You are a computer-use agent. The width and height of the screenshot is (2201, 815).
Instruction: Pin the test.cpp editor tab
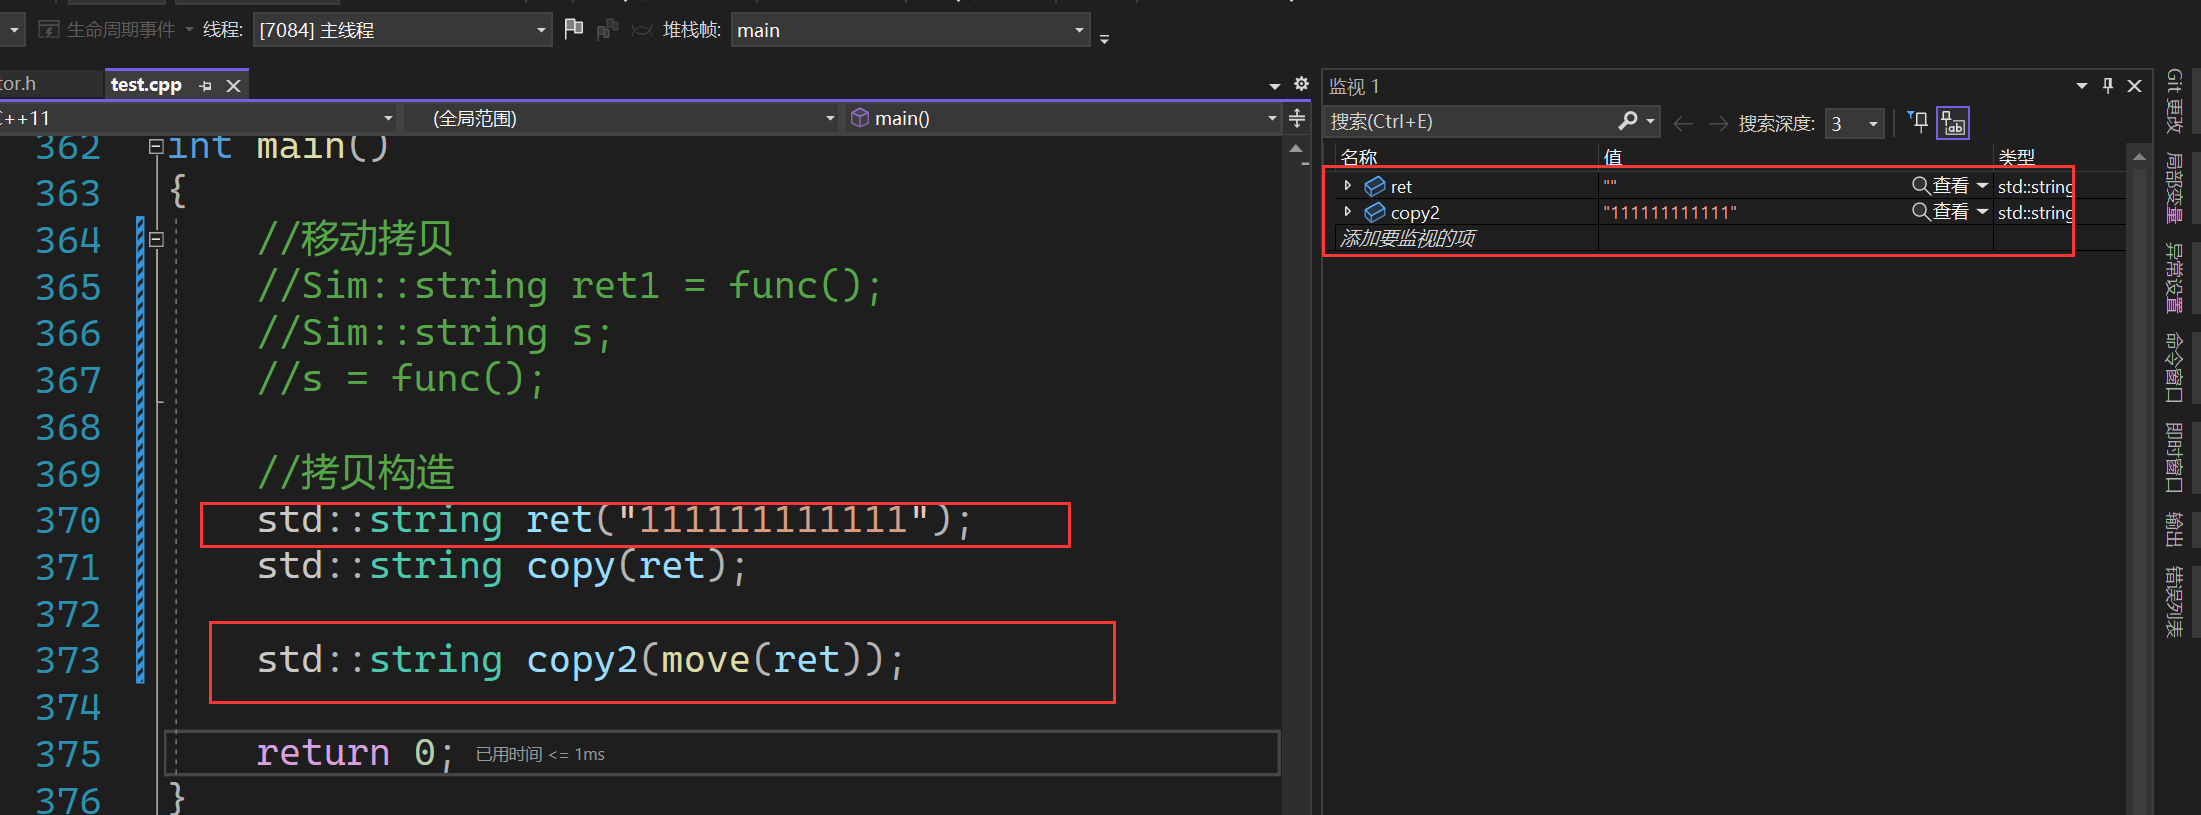coord(205,86)
